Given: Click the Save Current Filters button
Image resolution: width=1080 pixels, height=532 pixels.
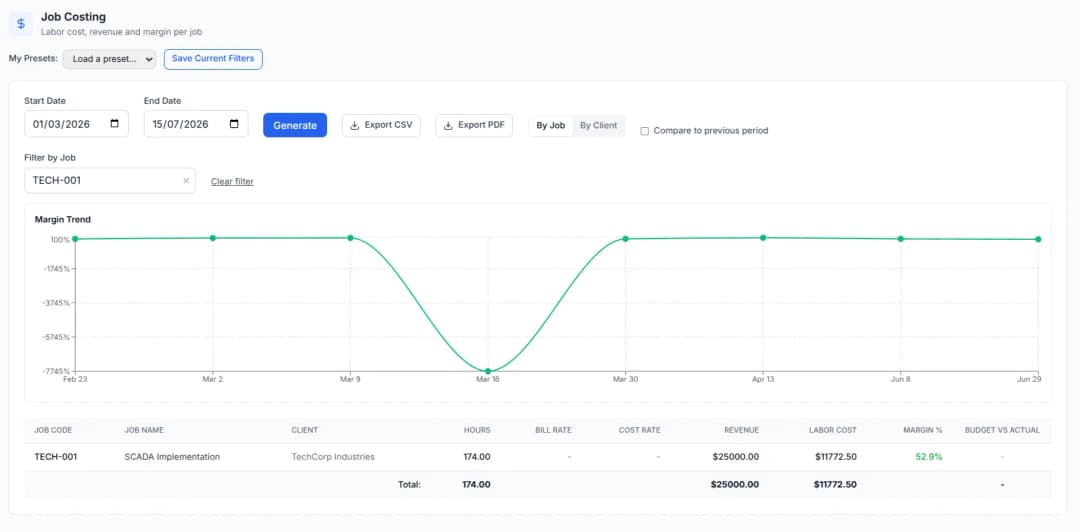Looking at the screenshot, I should [213, 59].
